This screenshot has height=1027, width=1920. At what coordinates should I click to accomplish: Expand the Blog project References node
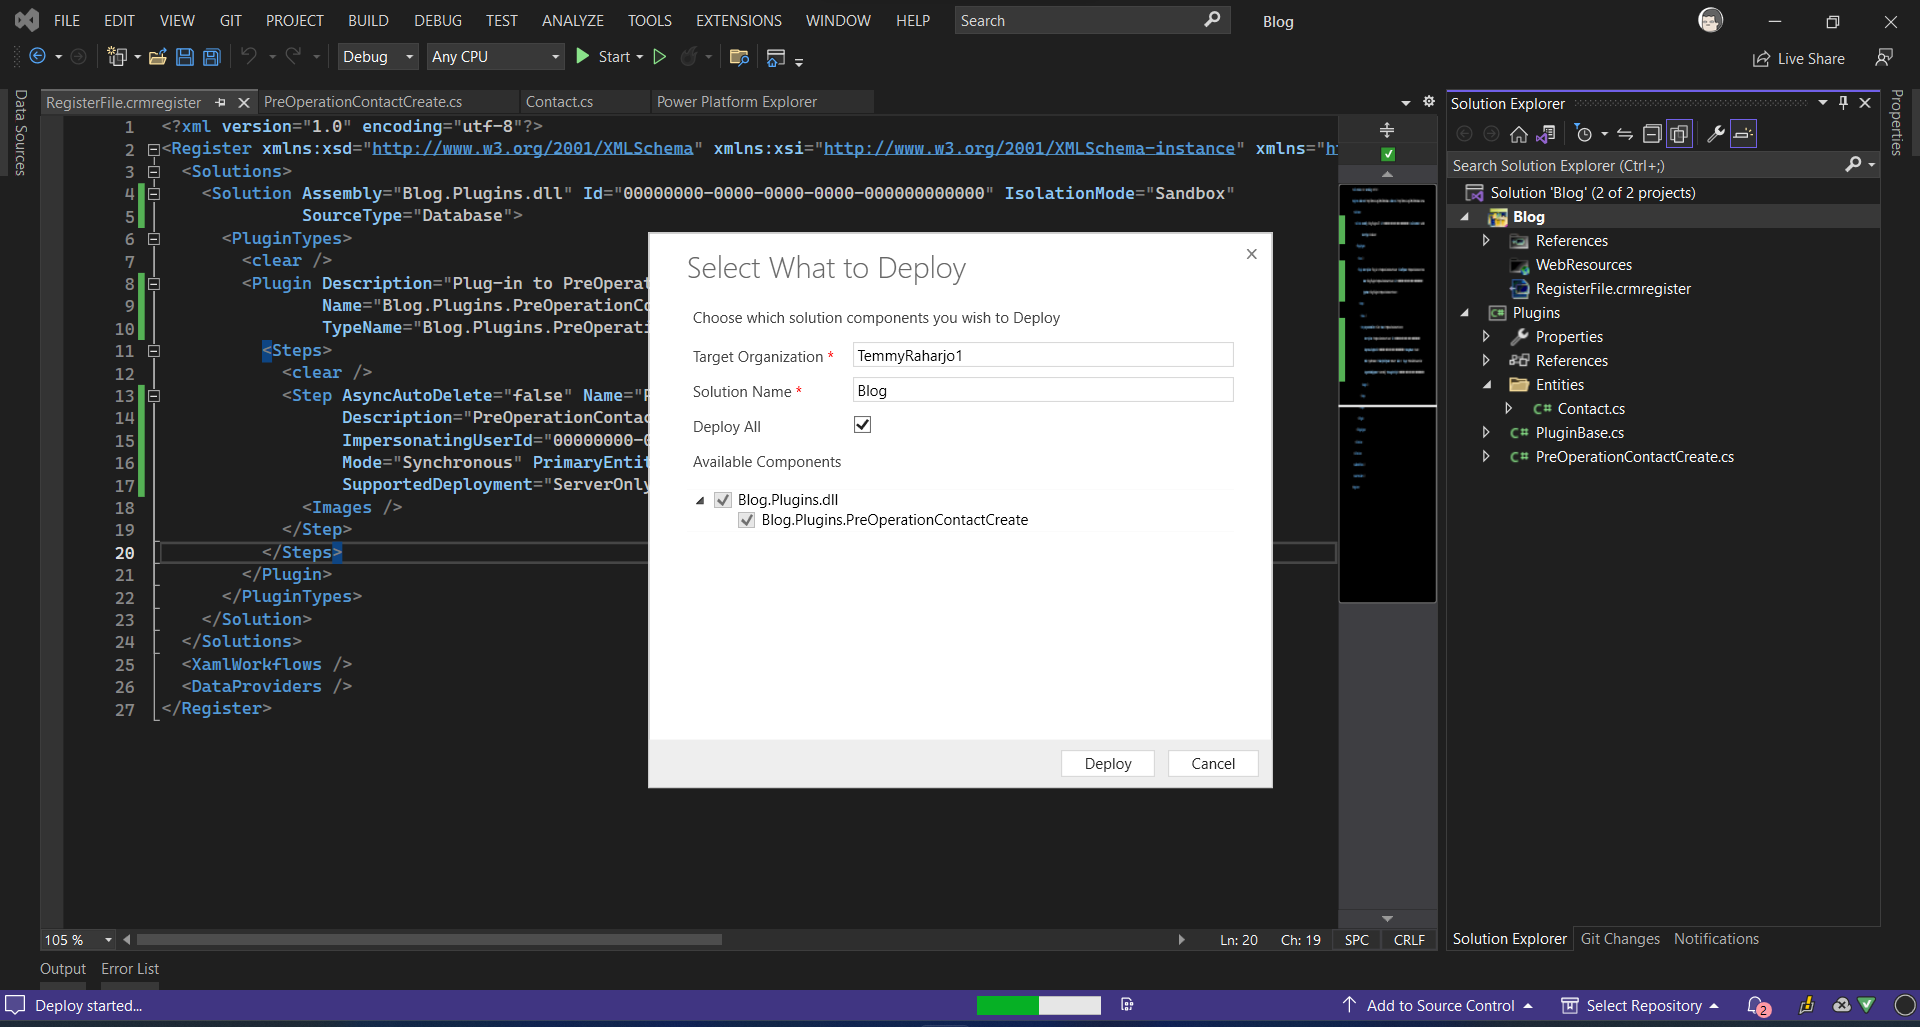(x=1486, y=241)
